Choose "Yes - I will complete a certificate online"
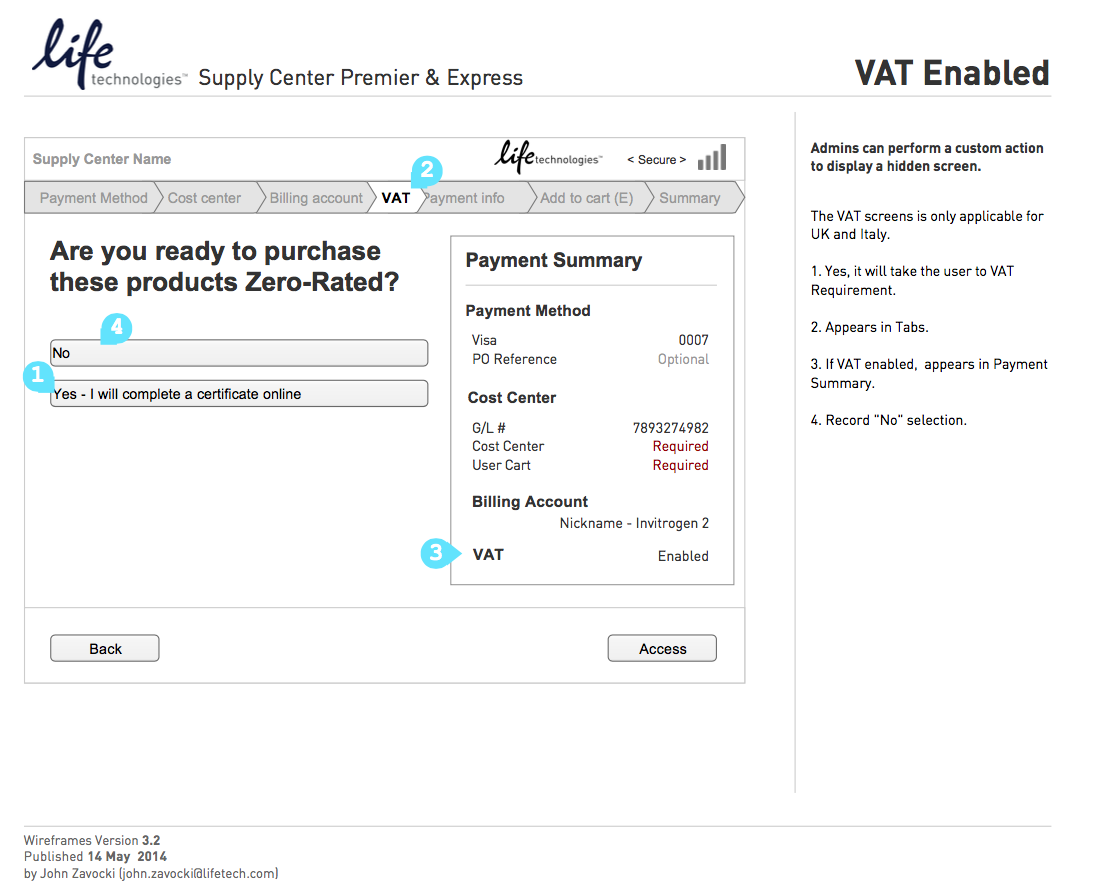The height and width of the screenshot is (892, 1094). [239, 394]
